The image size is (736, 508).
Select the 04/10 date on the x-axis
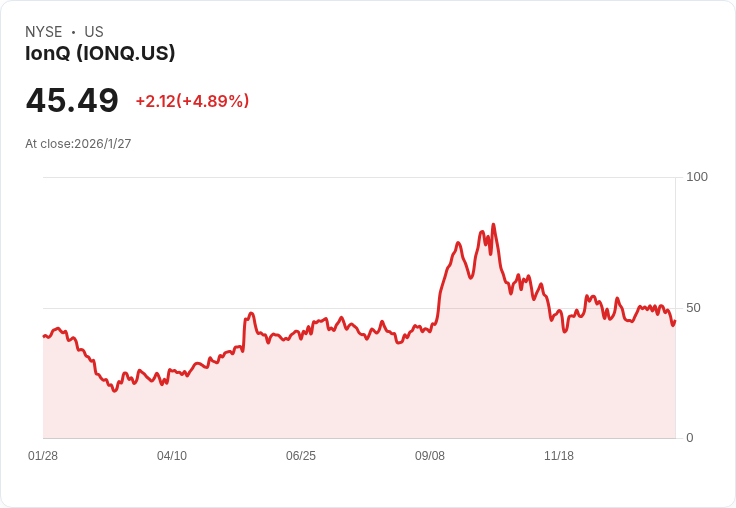(x=172, y=456)
